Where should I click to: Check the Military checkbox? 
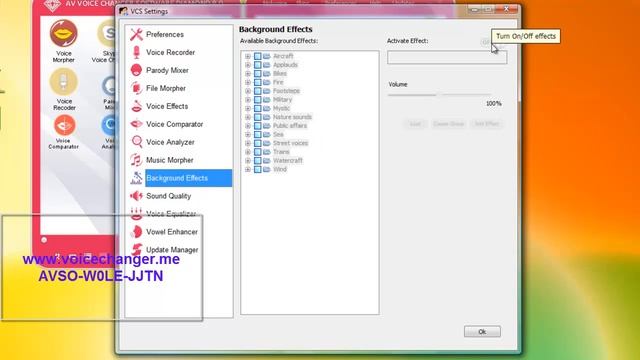(x=258, y=100)
